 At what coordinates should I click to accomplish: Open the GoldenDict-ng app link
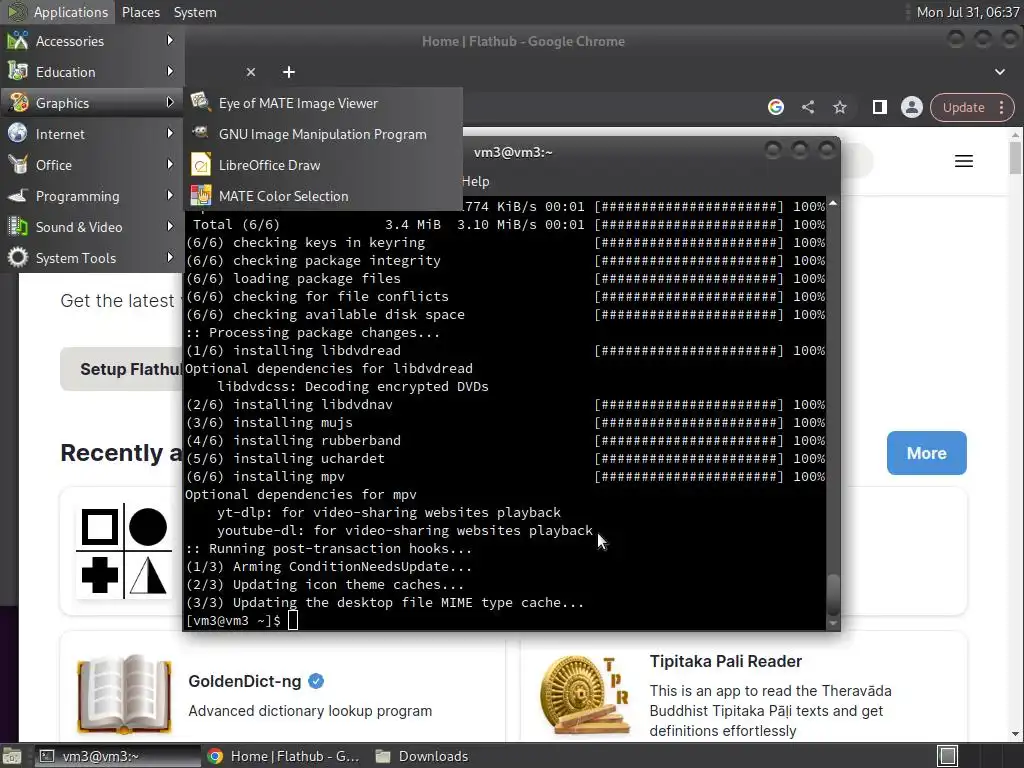click(245, 681)
